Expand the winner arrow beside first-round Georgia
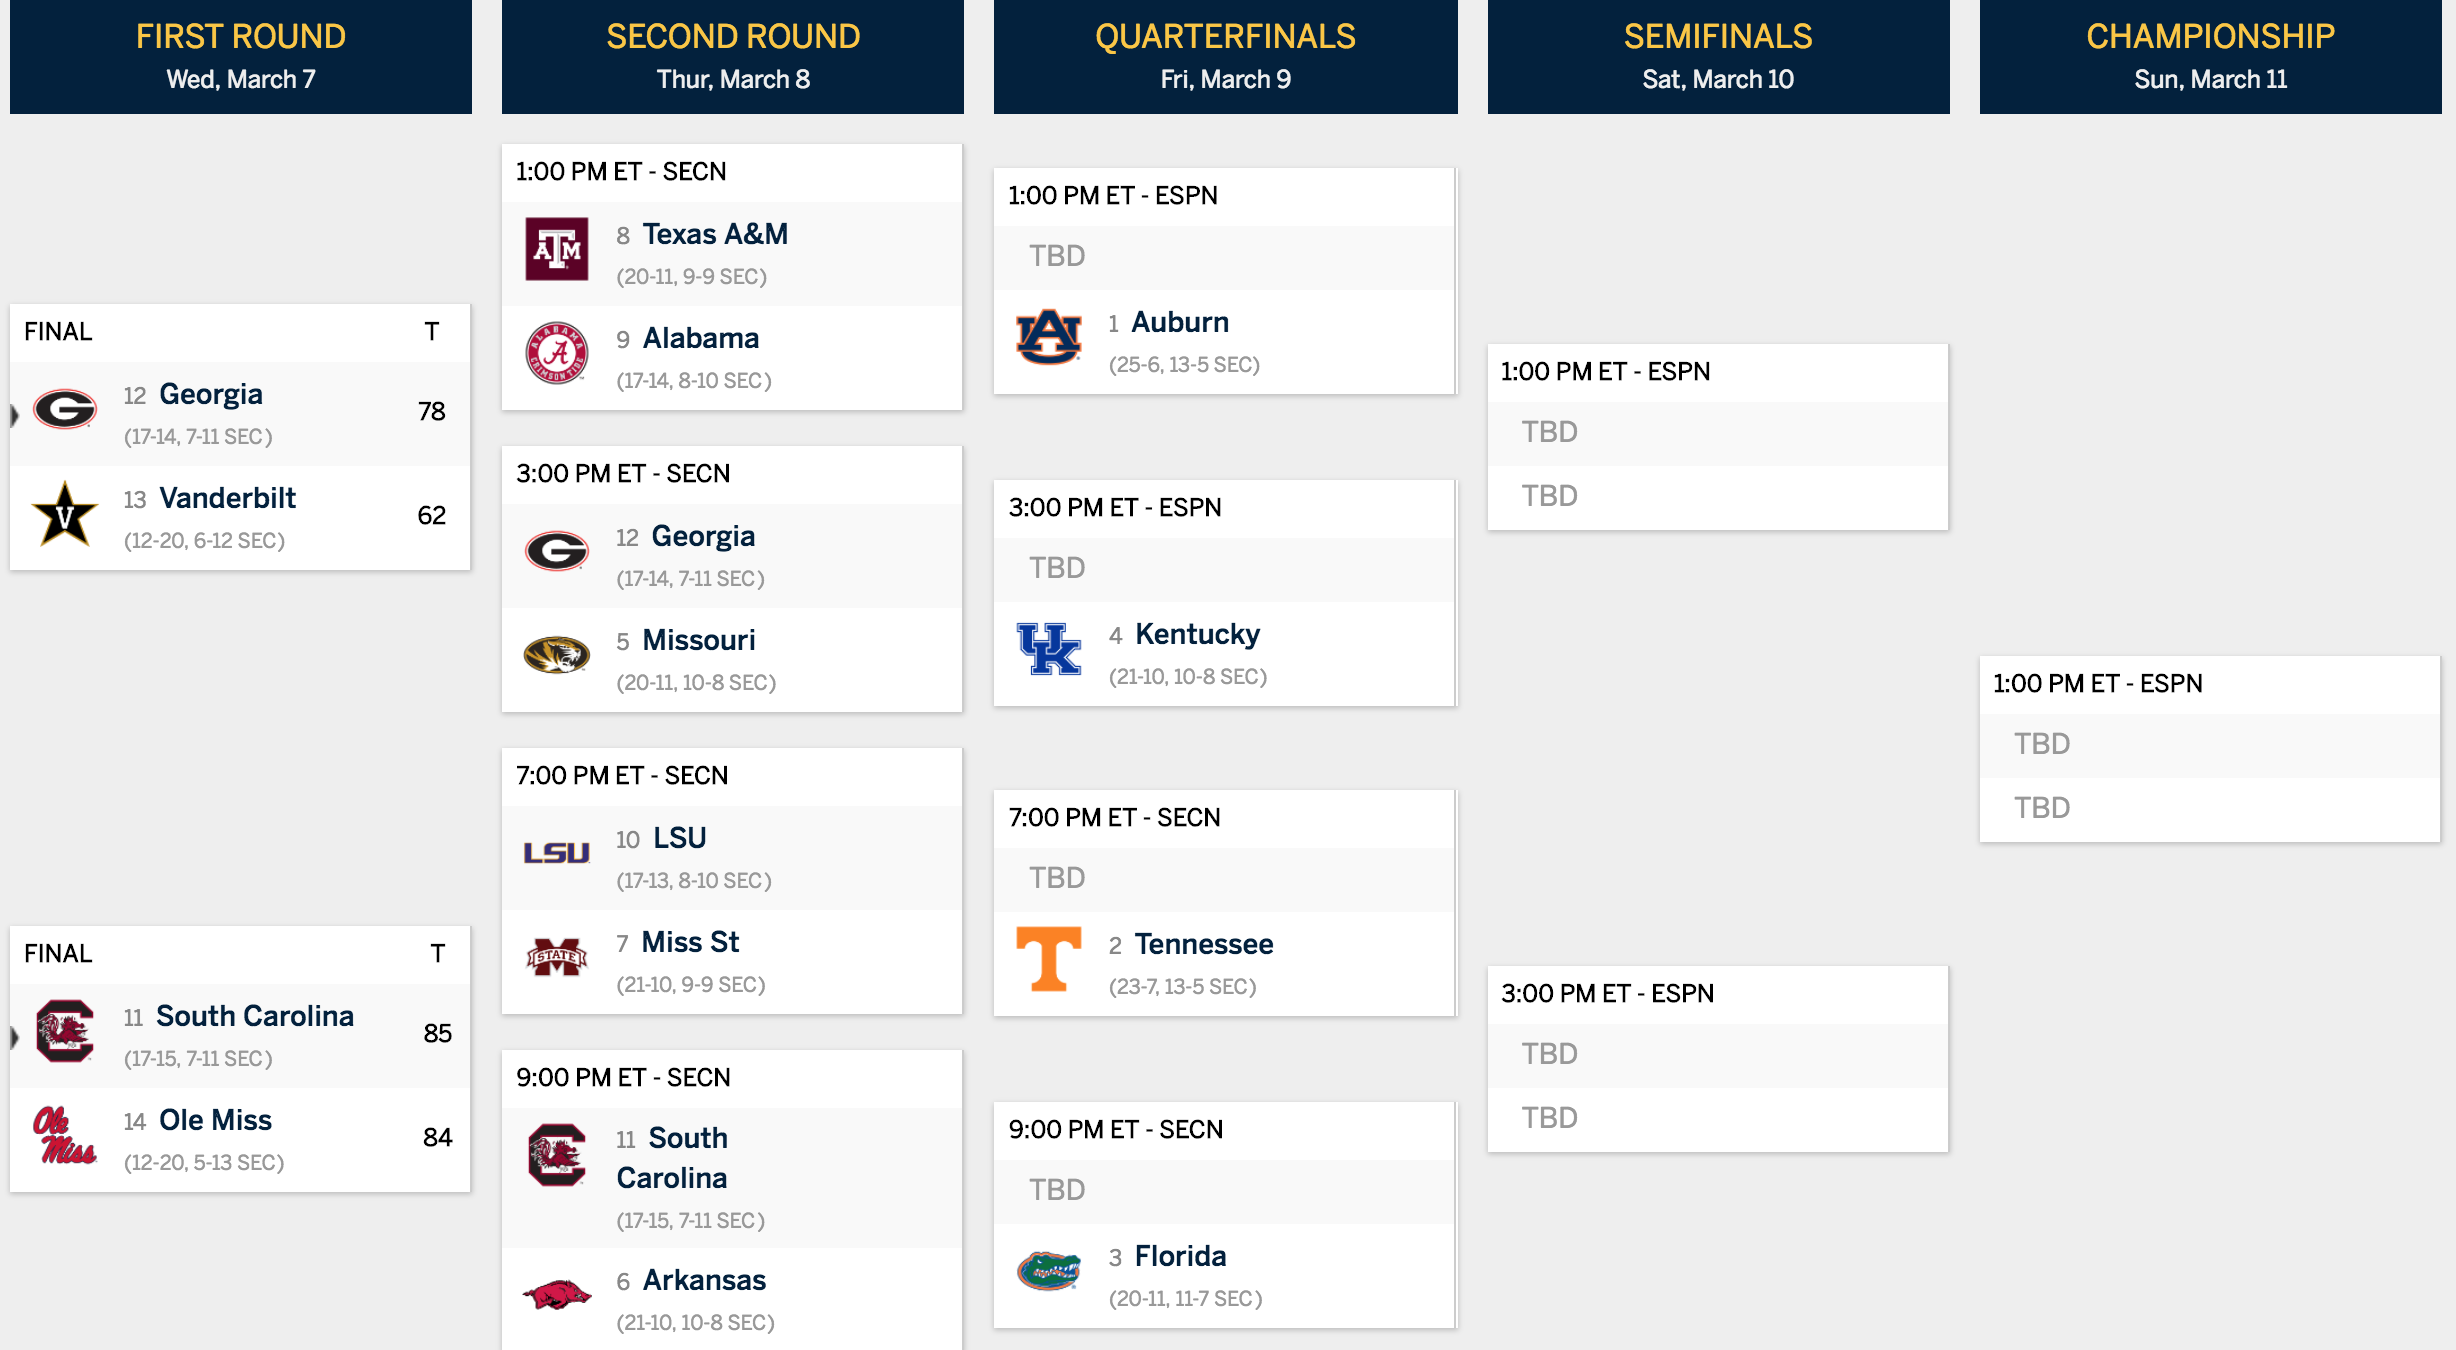Screen dimensions: 2456x1350 pos(14,415)
